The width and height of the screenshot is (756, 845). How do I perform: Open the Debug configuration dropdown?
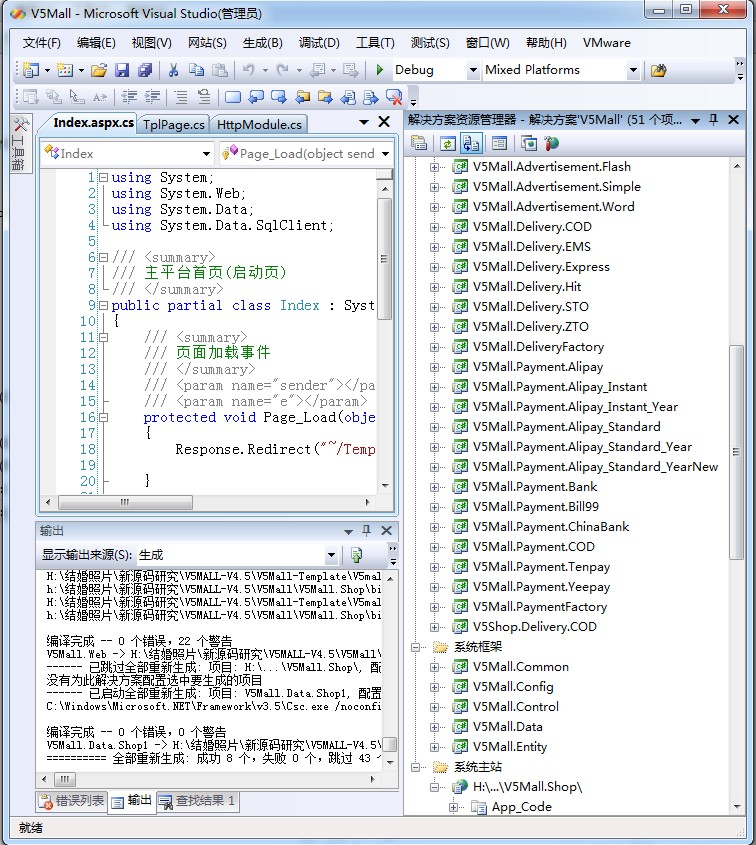click(473, 70)
